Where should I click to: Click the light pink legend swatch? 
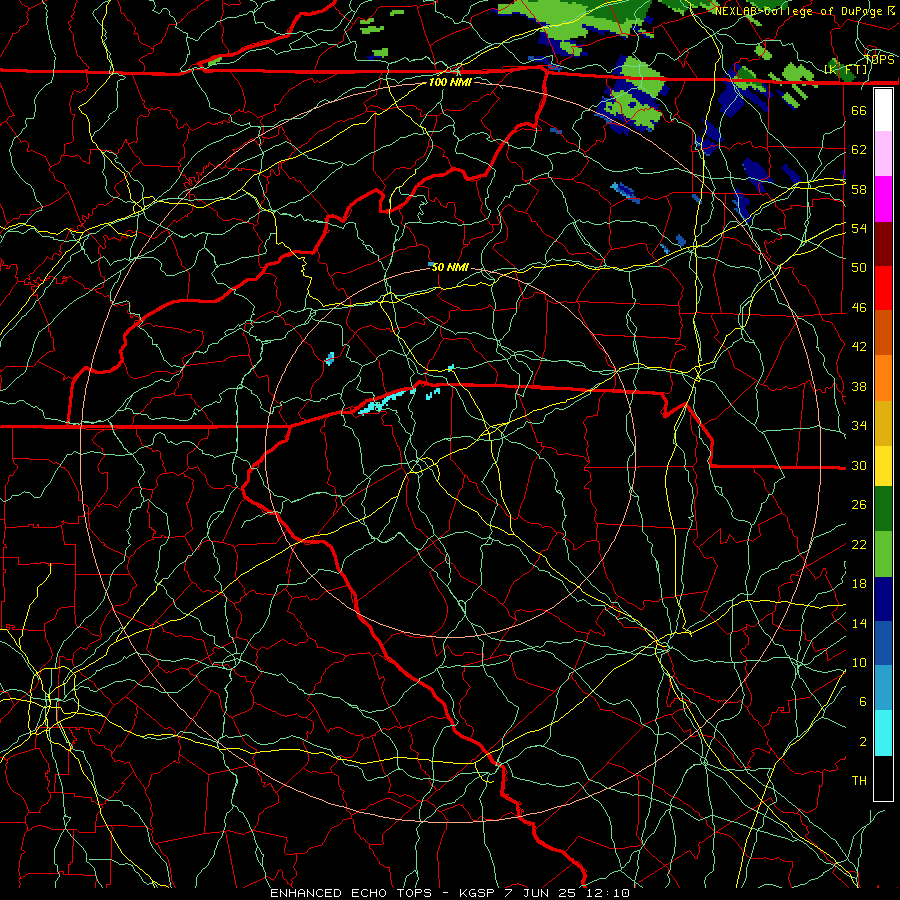(883, 154)
